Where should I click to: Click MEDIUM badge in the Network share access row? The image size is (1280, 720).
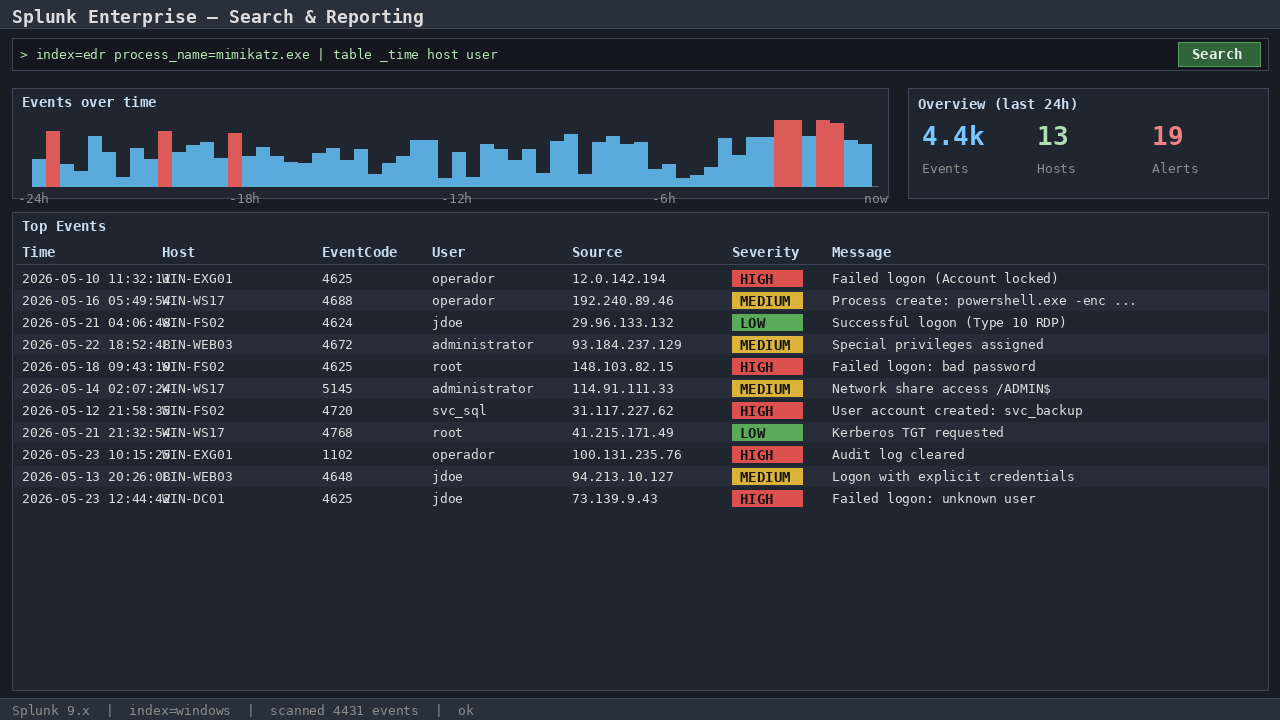click(x=767, y=389)
